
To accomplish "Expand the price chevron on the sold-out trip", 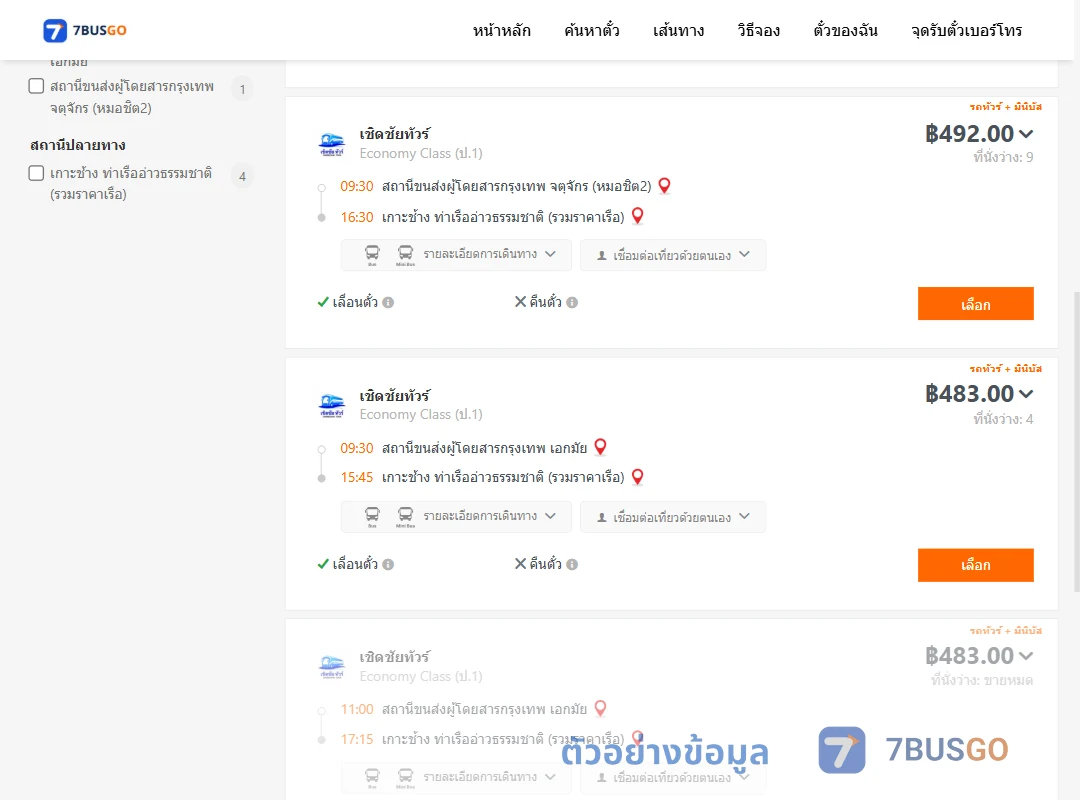I will (x=1026, y=656).
